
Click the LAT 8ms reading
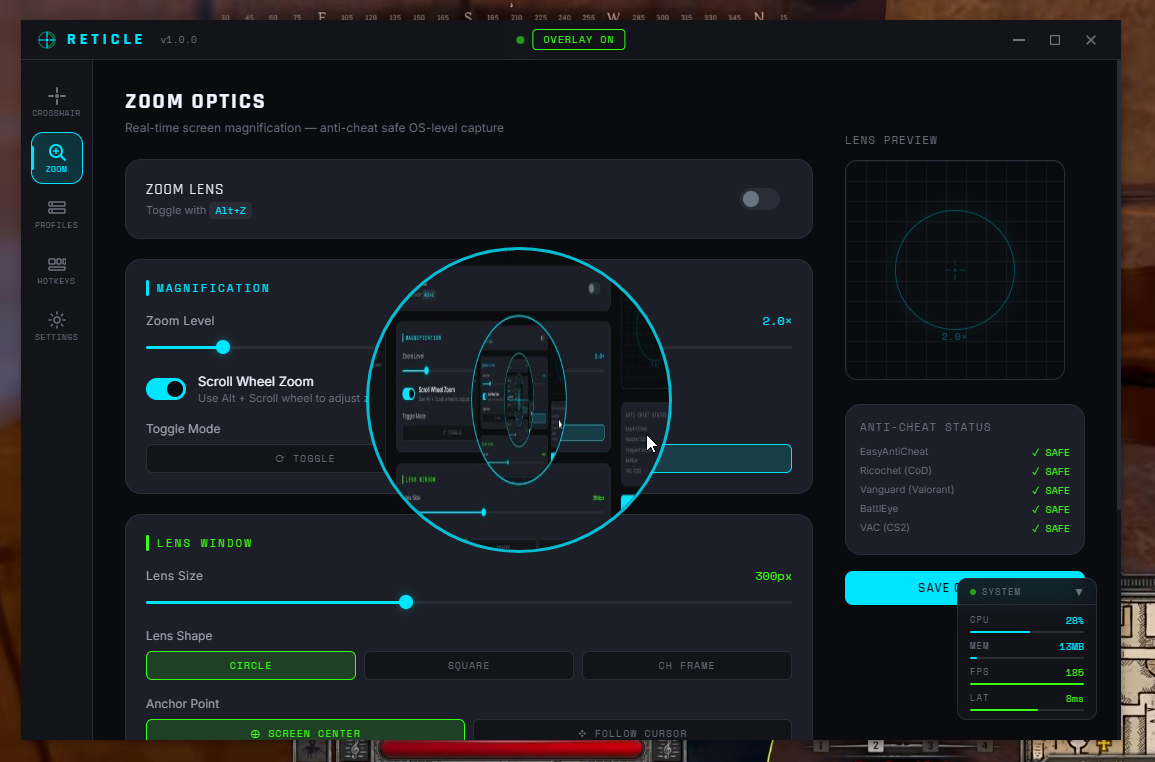[1075, 699]
